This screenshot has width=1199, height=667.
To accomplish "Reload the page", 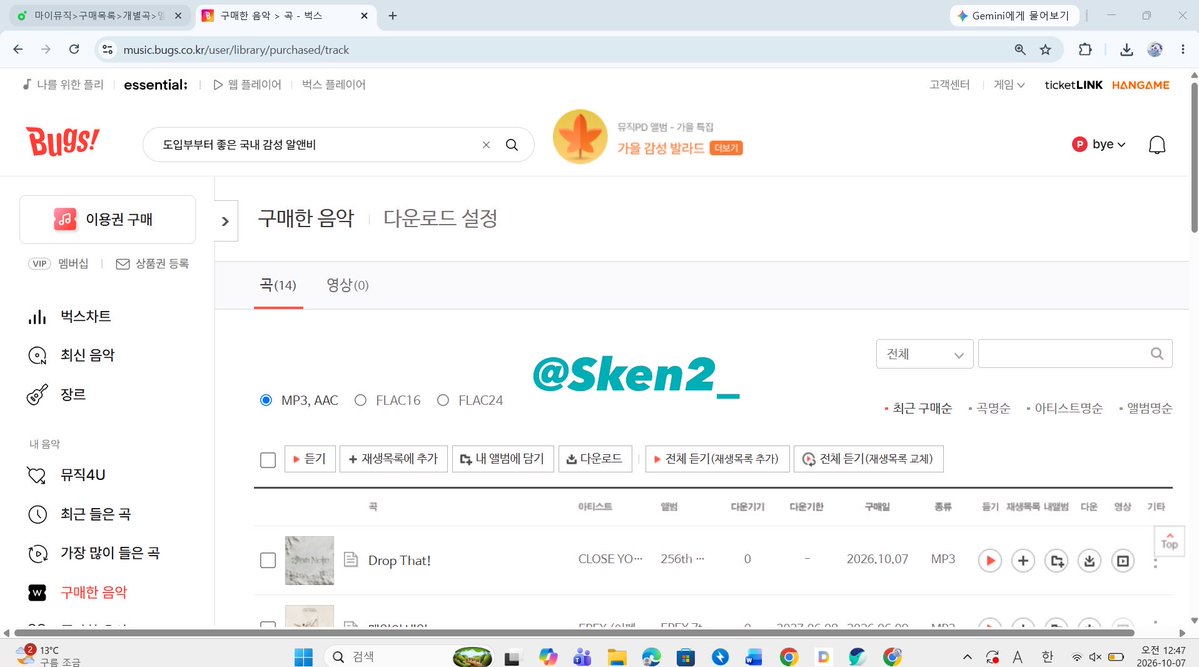I will tap(74, 49).
